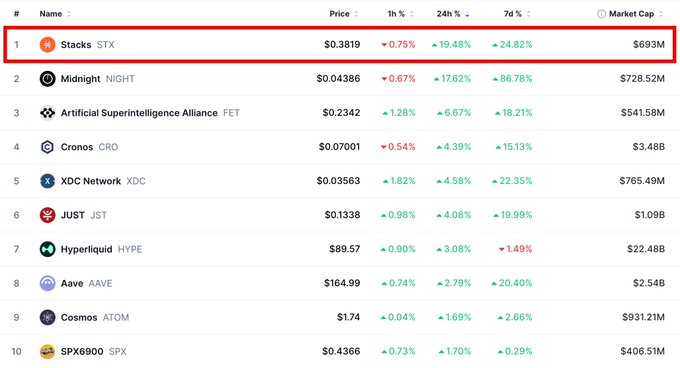Click JUST market cap $1.09B

point(650,215)
